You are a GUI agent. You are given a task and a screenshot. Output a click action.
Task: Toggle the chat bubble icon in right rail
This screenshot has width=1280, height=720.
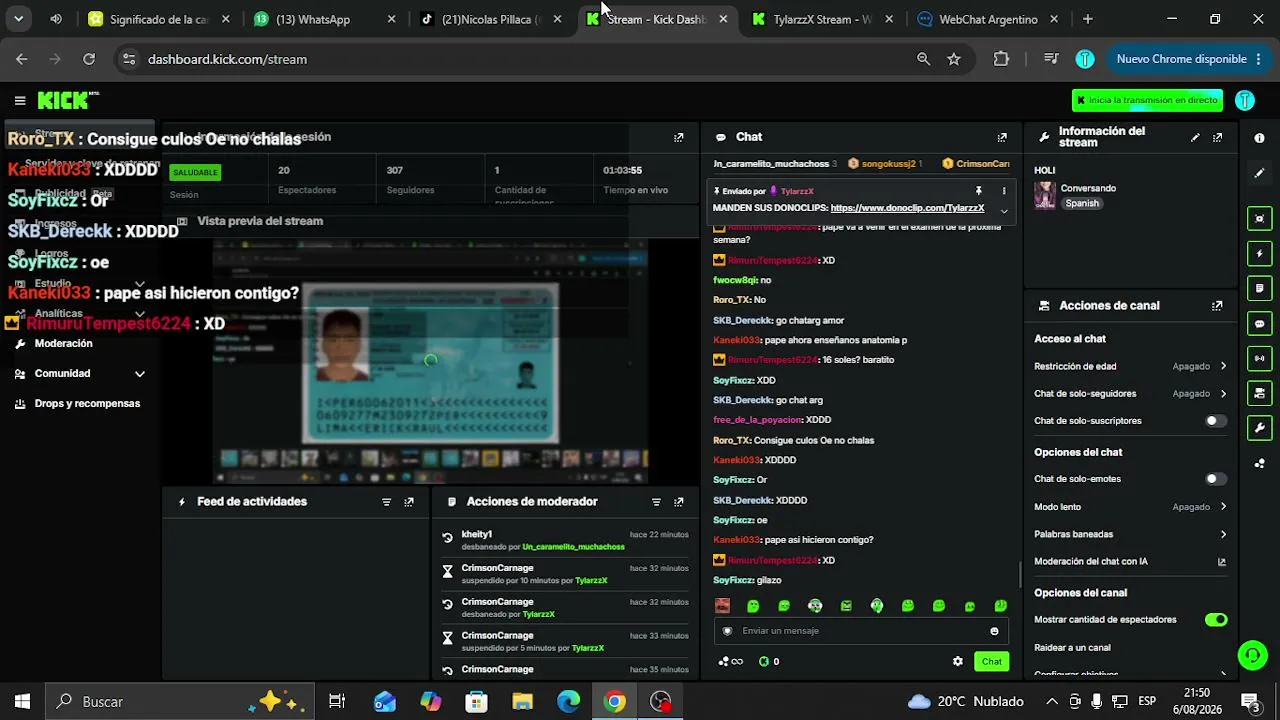1259,324
